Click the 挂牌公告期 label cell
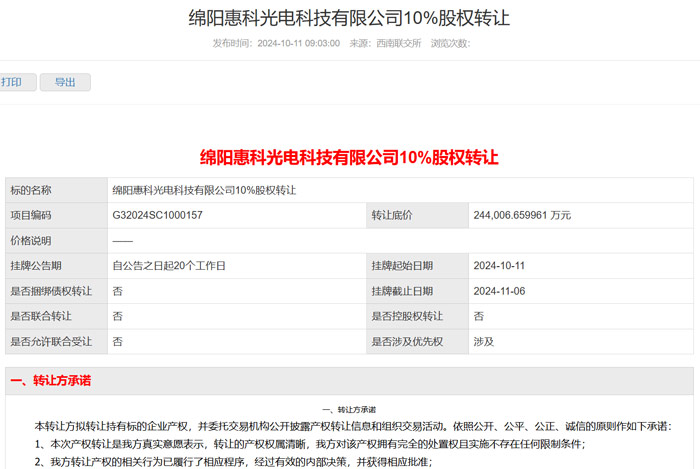This screenshot has width=700, height=469. (56, 266)
